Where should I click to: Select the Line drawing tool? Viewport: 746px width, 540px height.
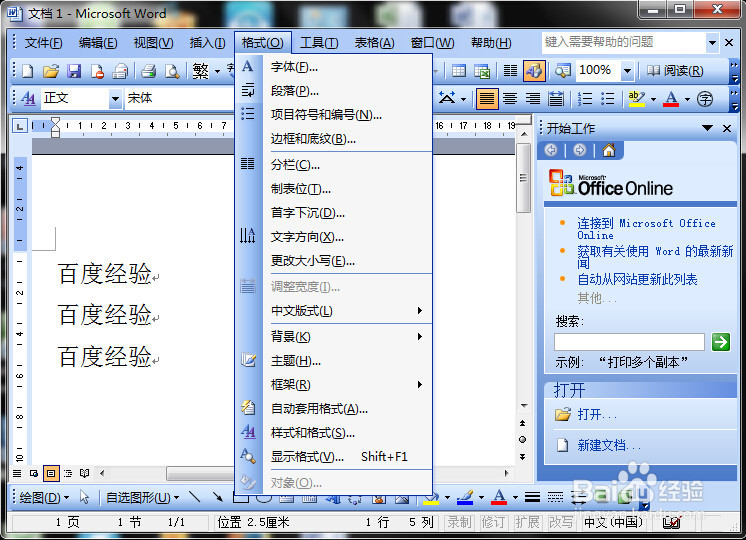pos(195,497)
